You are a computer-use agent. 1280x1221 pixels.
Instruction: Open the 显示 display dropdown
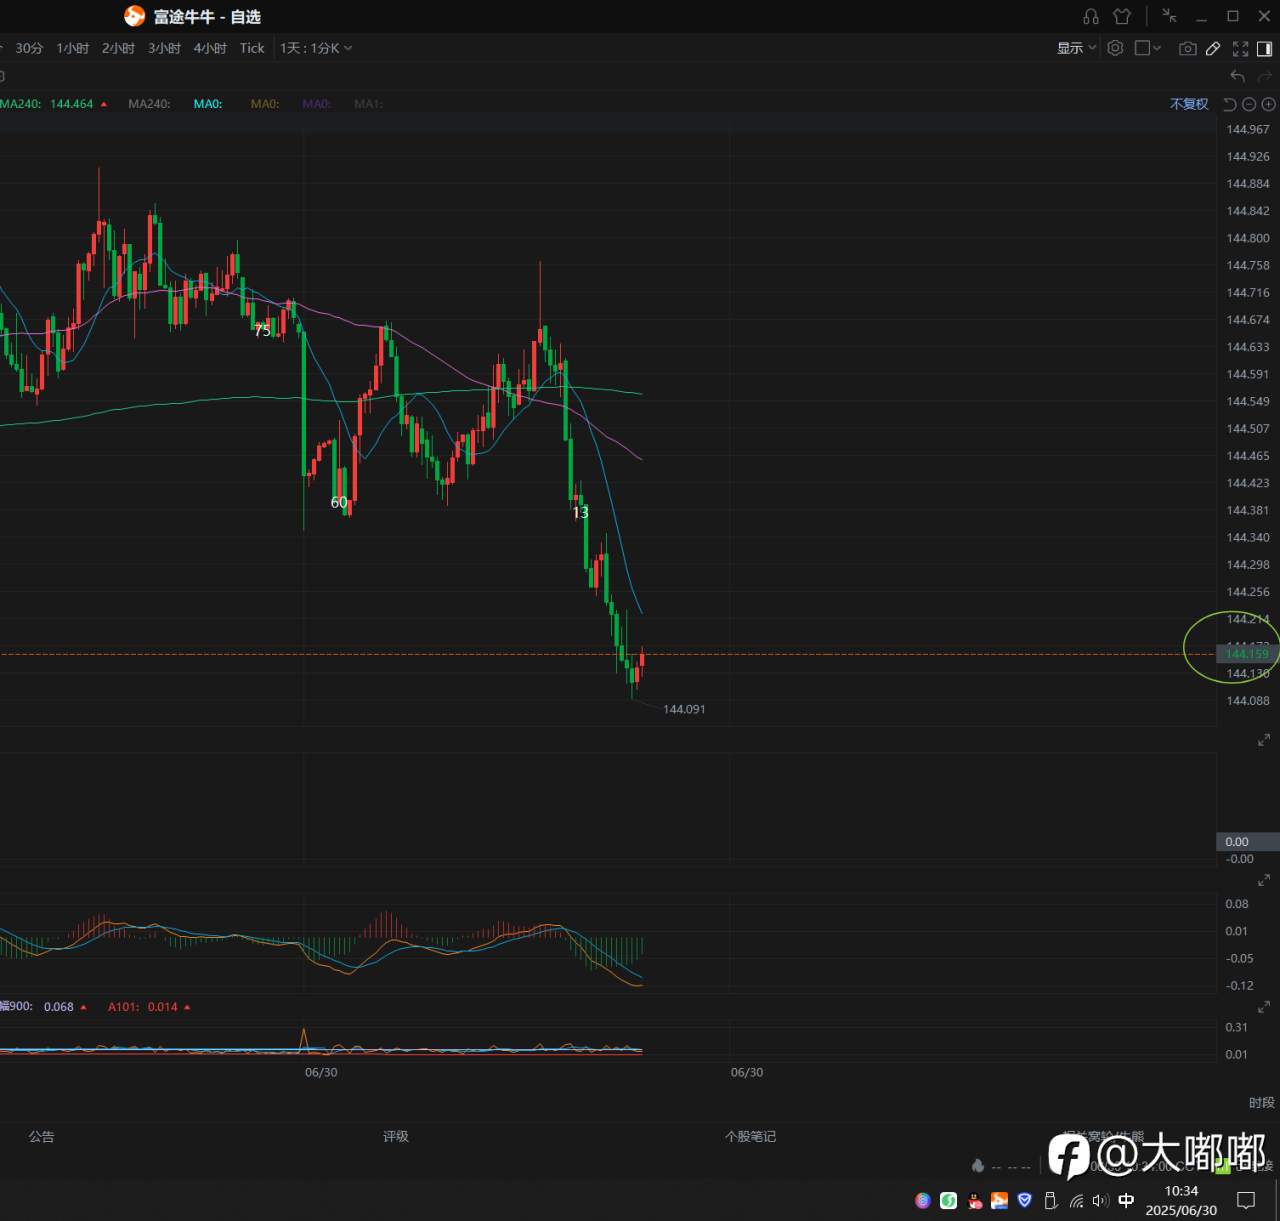(x=1077, y=48)
